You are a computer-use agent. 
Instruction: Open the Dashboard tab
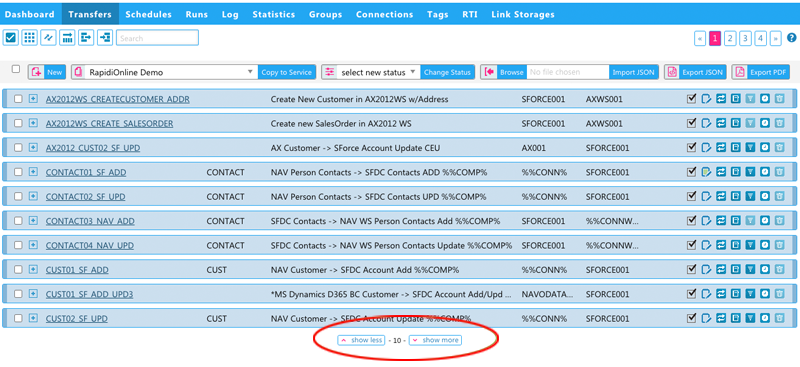pyautogui.click(x=30, y=14)
